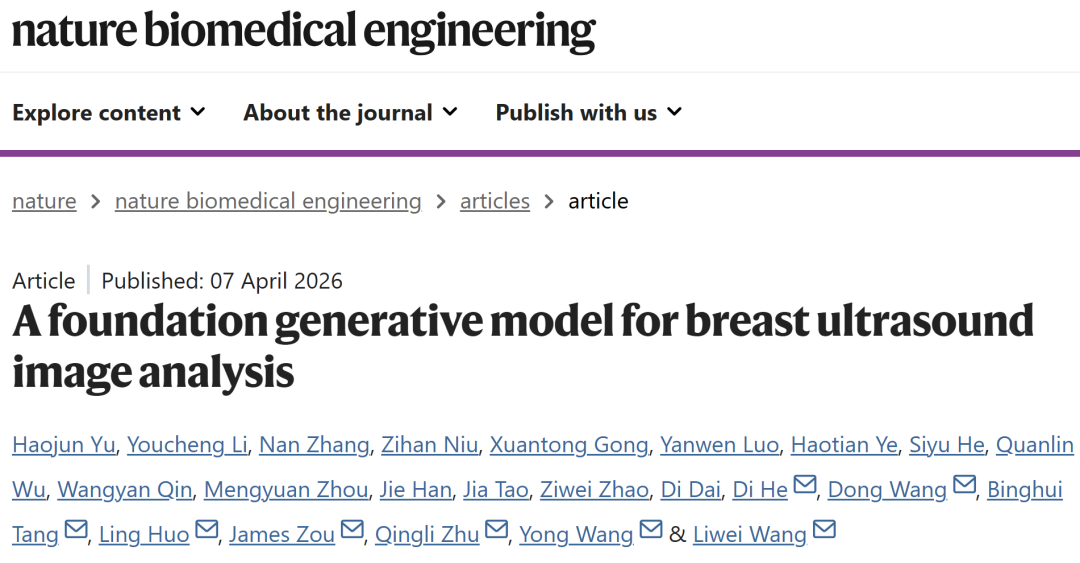Expand the Explore content menu
The width and height of the screenshot is (1080, 563).
point(108,113)
